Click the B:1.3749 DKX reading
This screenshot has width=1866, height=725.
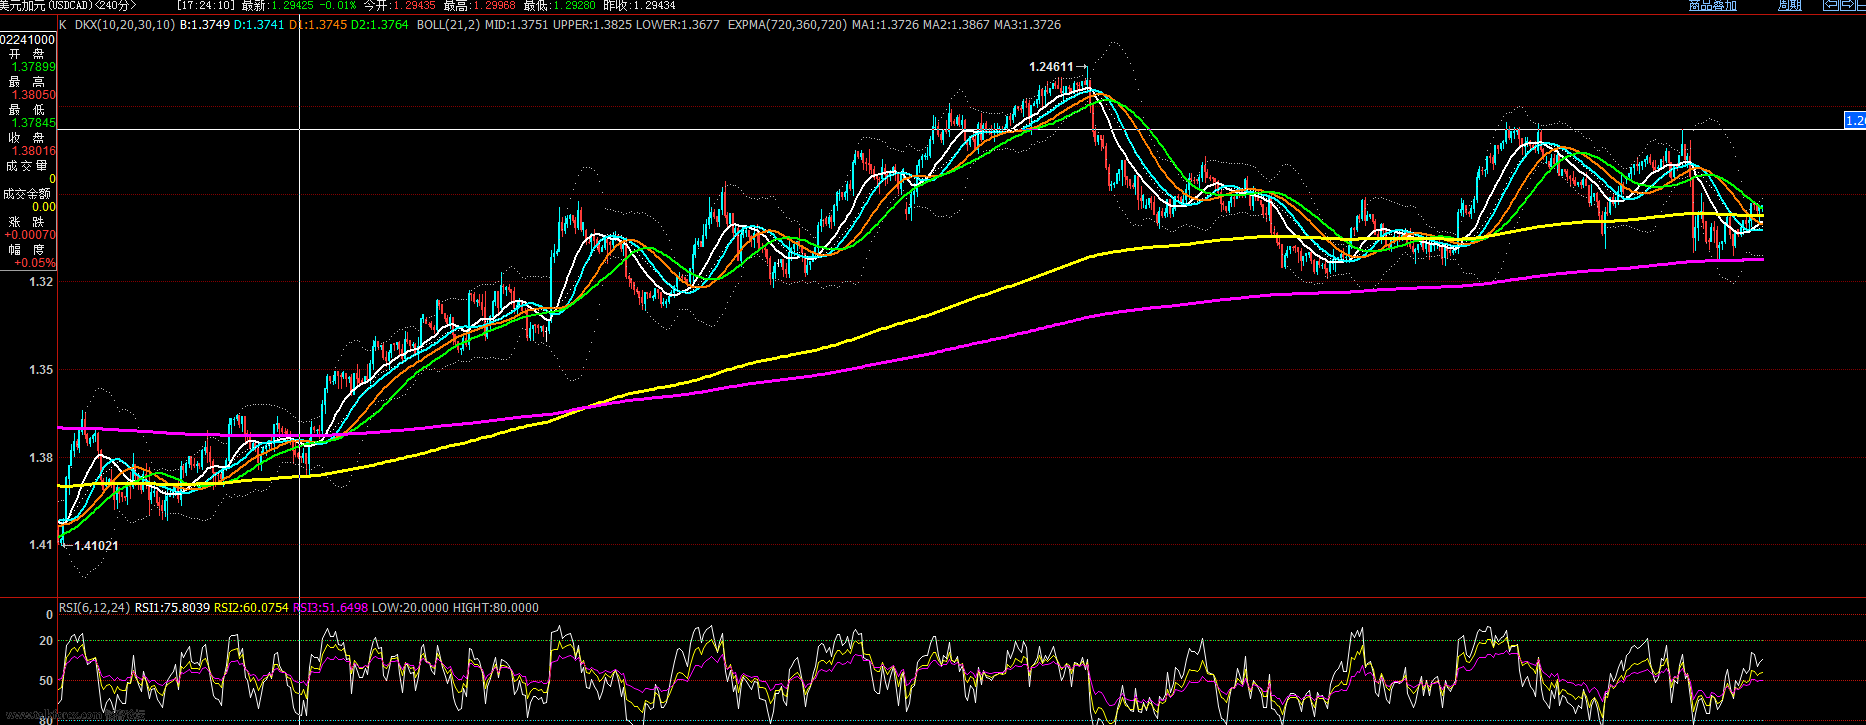click(x=204, y=24)
